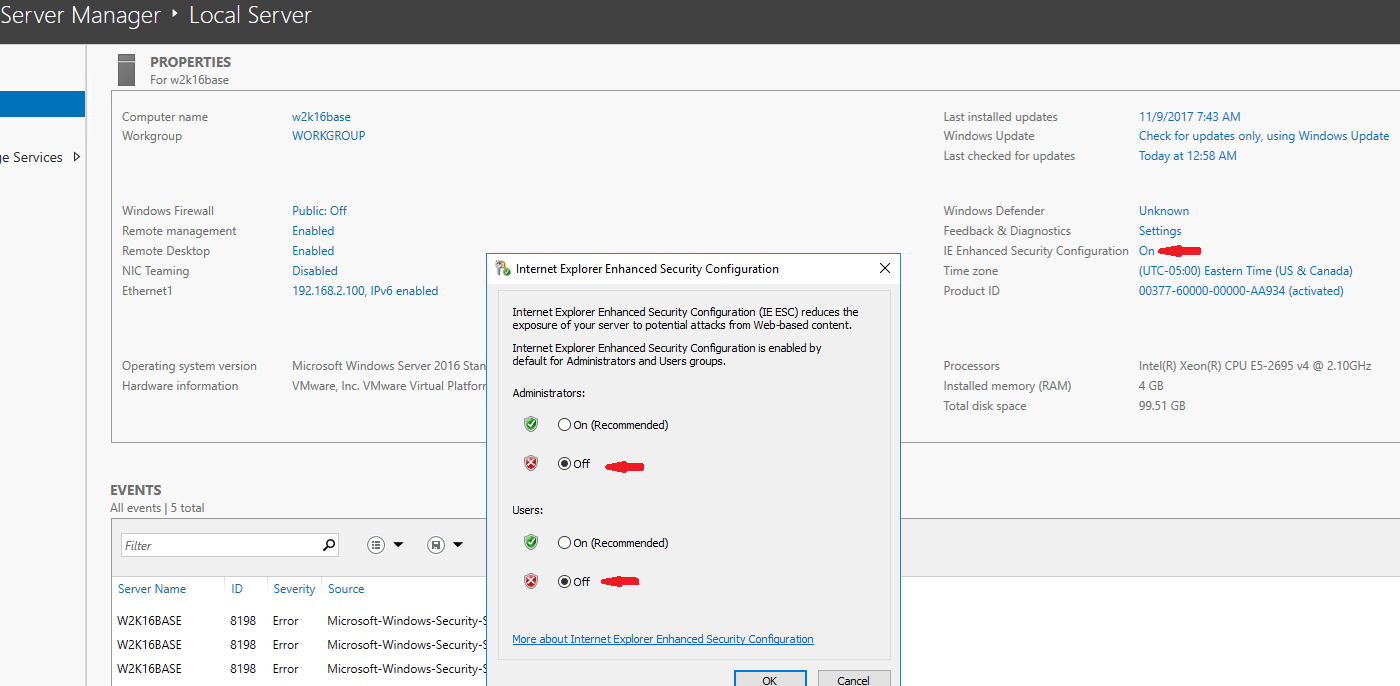1400x686 pixels.
Task: Close the Internet Explorer Enhanced Security Configuration dialog
Action: (x=884, y=269)
